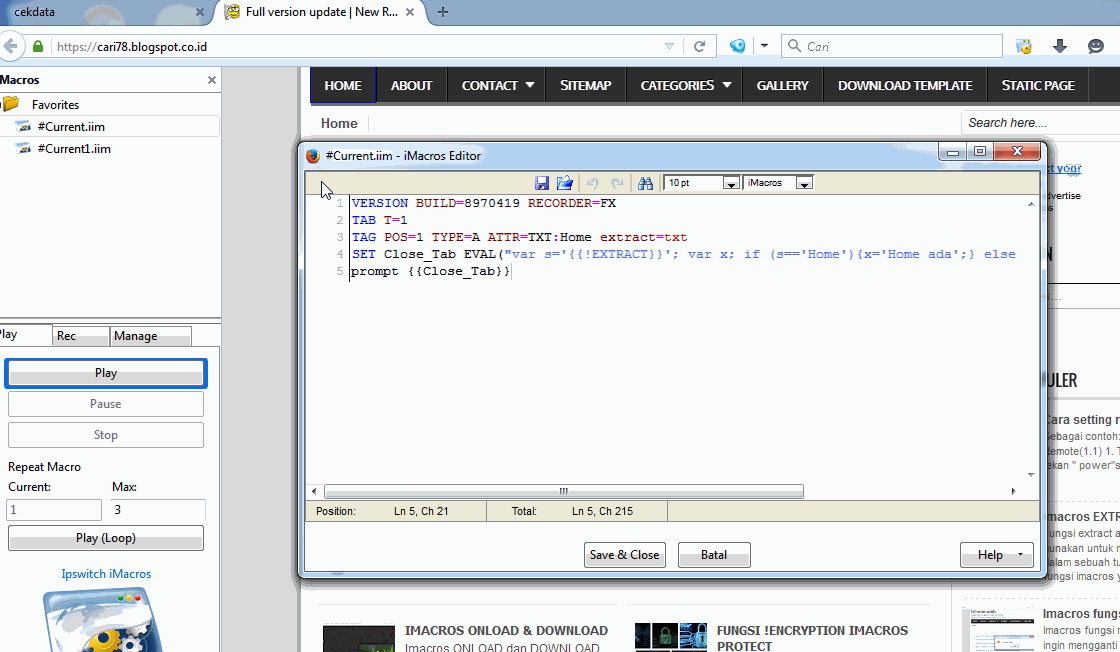
Task: Click the Stop button
Action: click(106, 435)
